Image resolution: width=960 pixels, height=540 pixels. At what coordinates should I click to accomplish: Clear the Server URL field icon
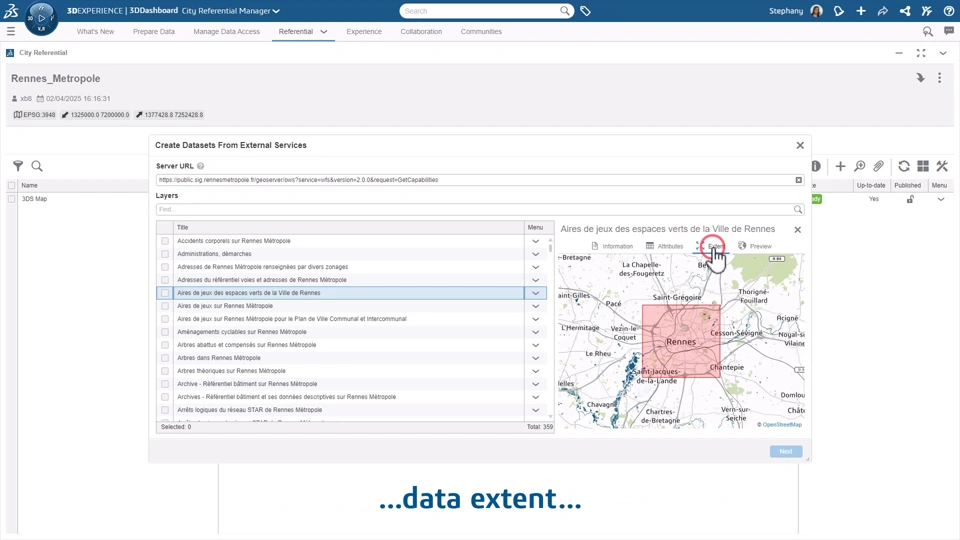[x=798, y=180]
